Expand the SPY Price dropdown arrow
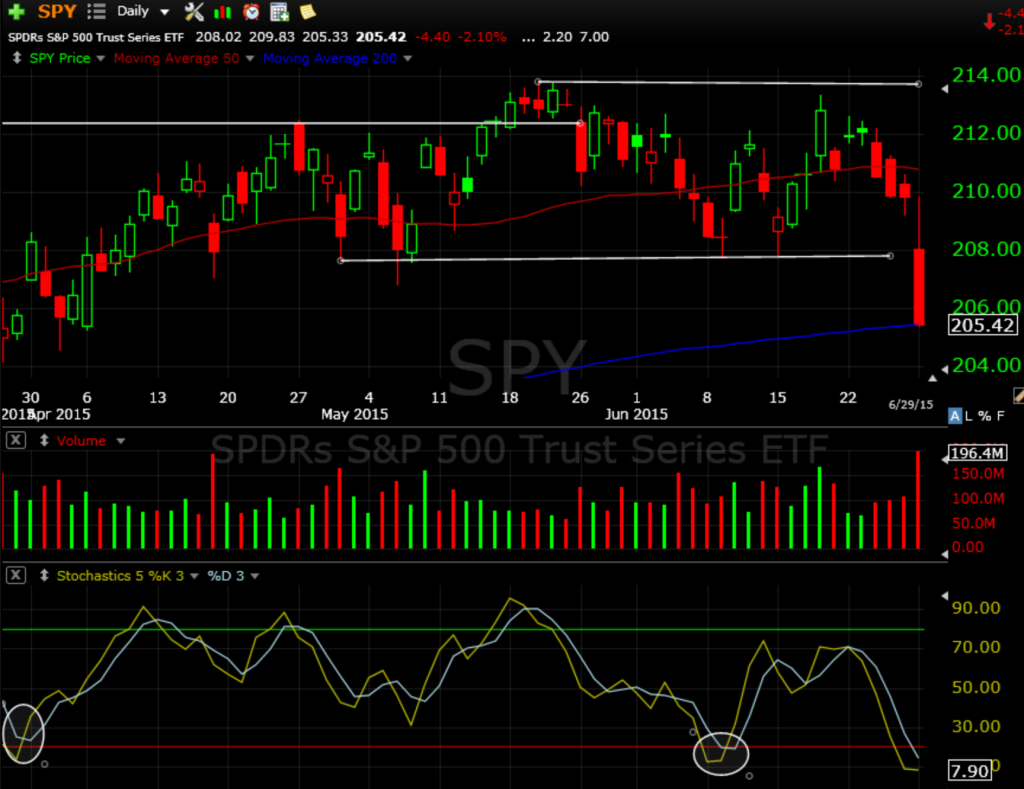Screen dimensions: 1024x789 point(101,58)
